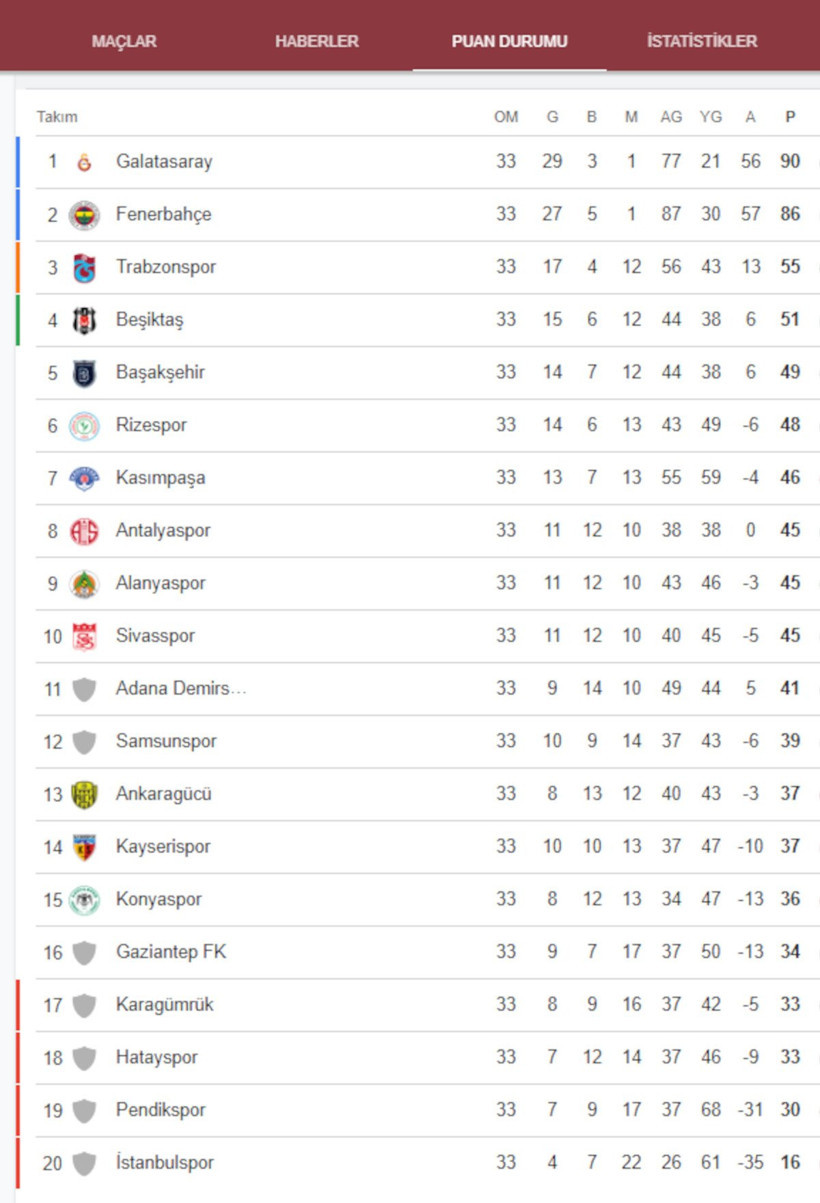The image size is (820, 1203).
Task: Click the Antalyaspor red logo
Action: click(84, 531)
